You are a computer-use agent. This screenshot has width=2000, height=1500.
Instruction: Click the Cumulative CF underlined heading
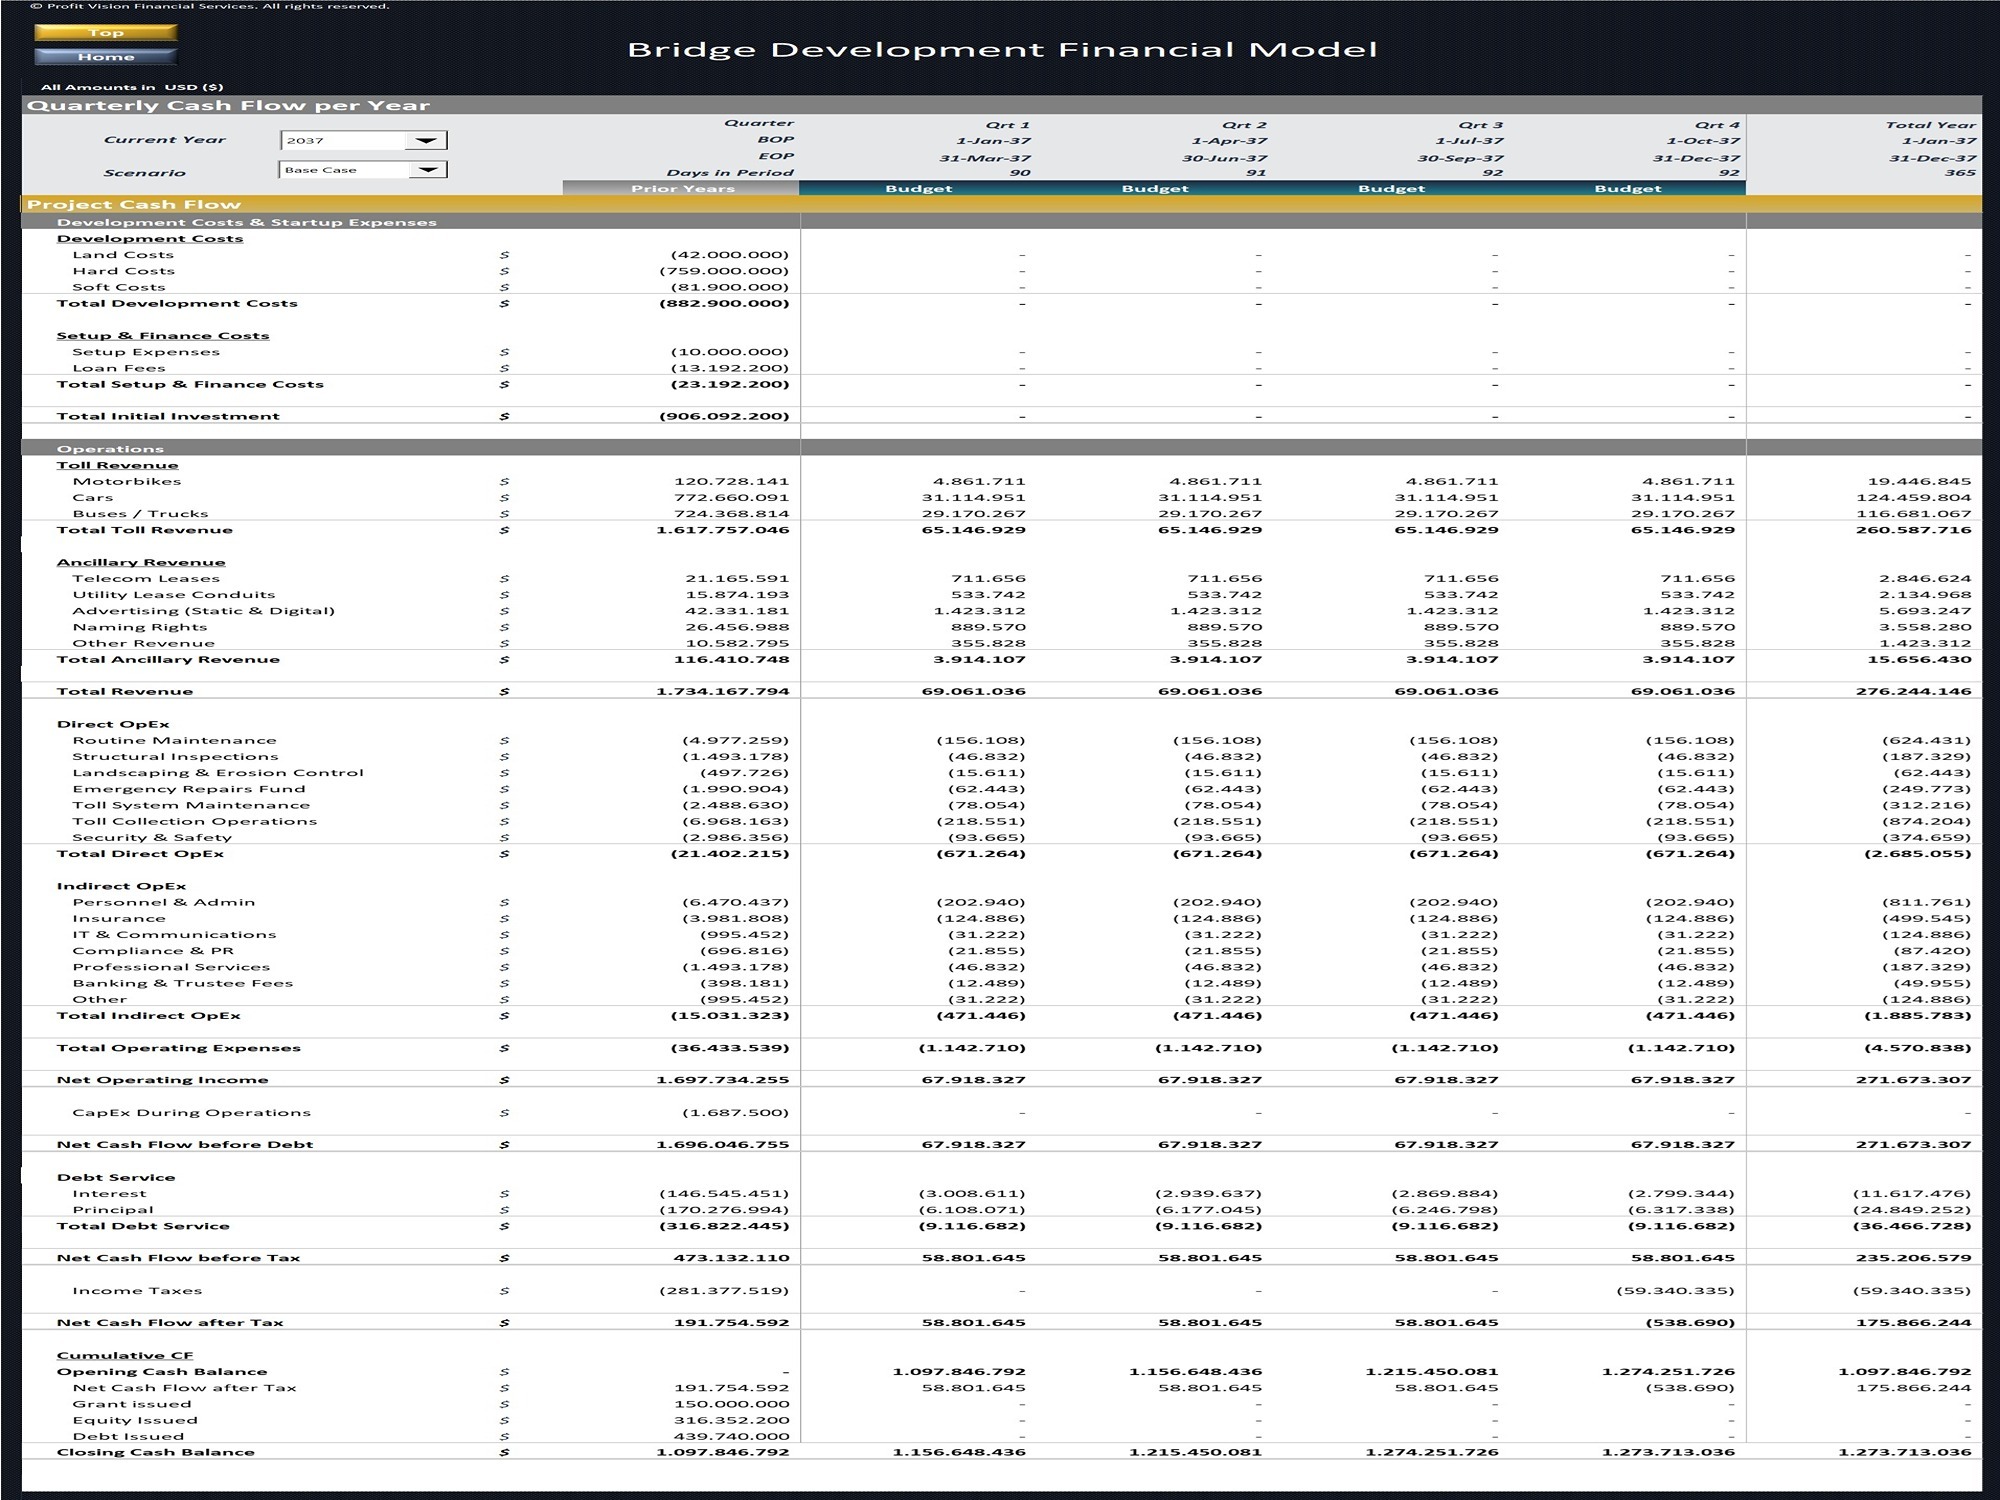[x=125, y=1355]
